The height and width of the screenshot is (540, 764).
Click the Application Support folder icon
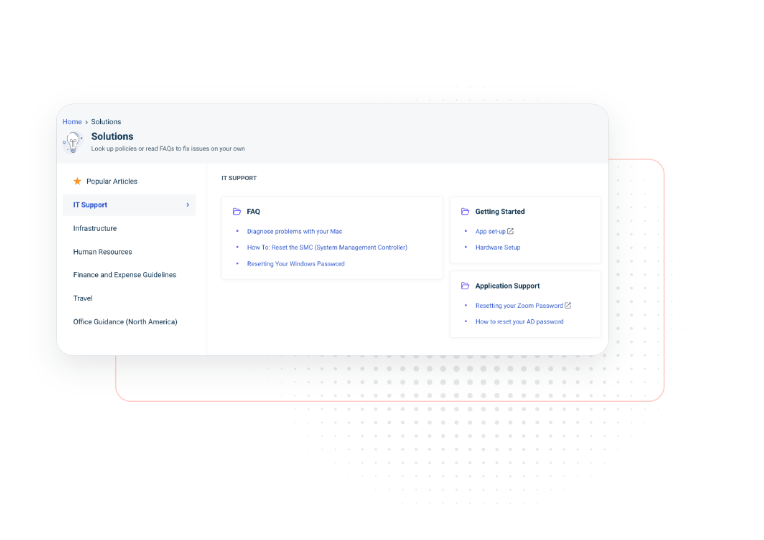point(465,286)
